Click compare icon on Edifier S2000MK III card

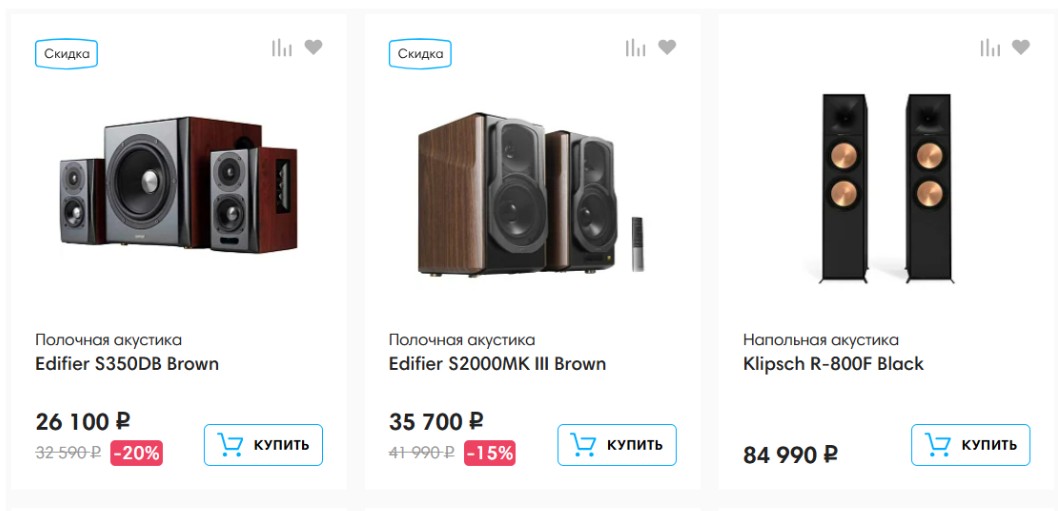636,47
